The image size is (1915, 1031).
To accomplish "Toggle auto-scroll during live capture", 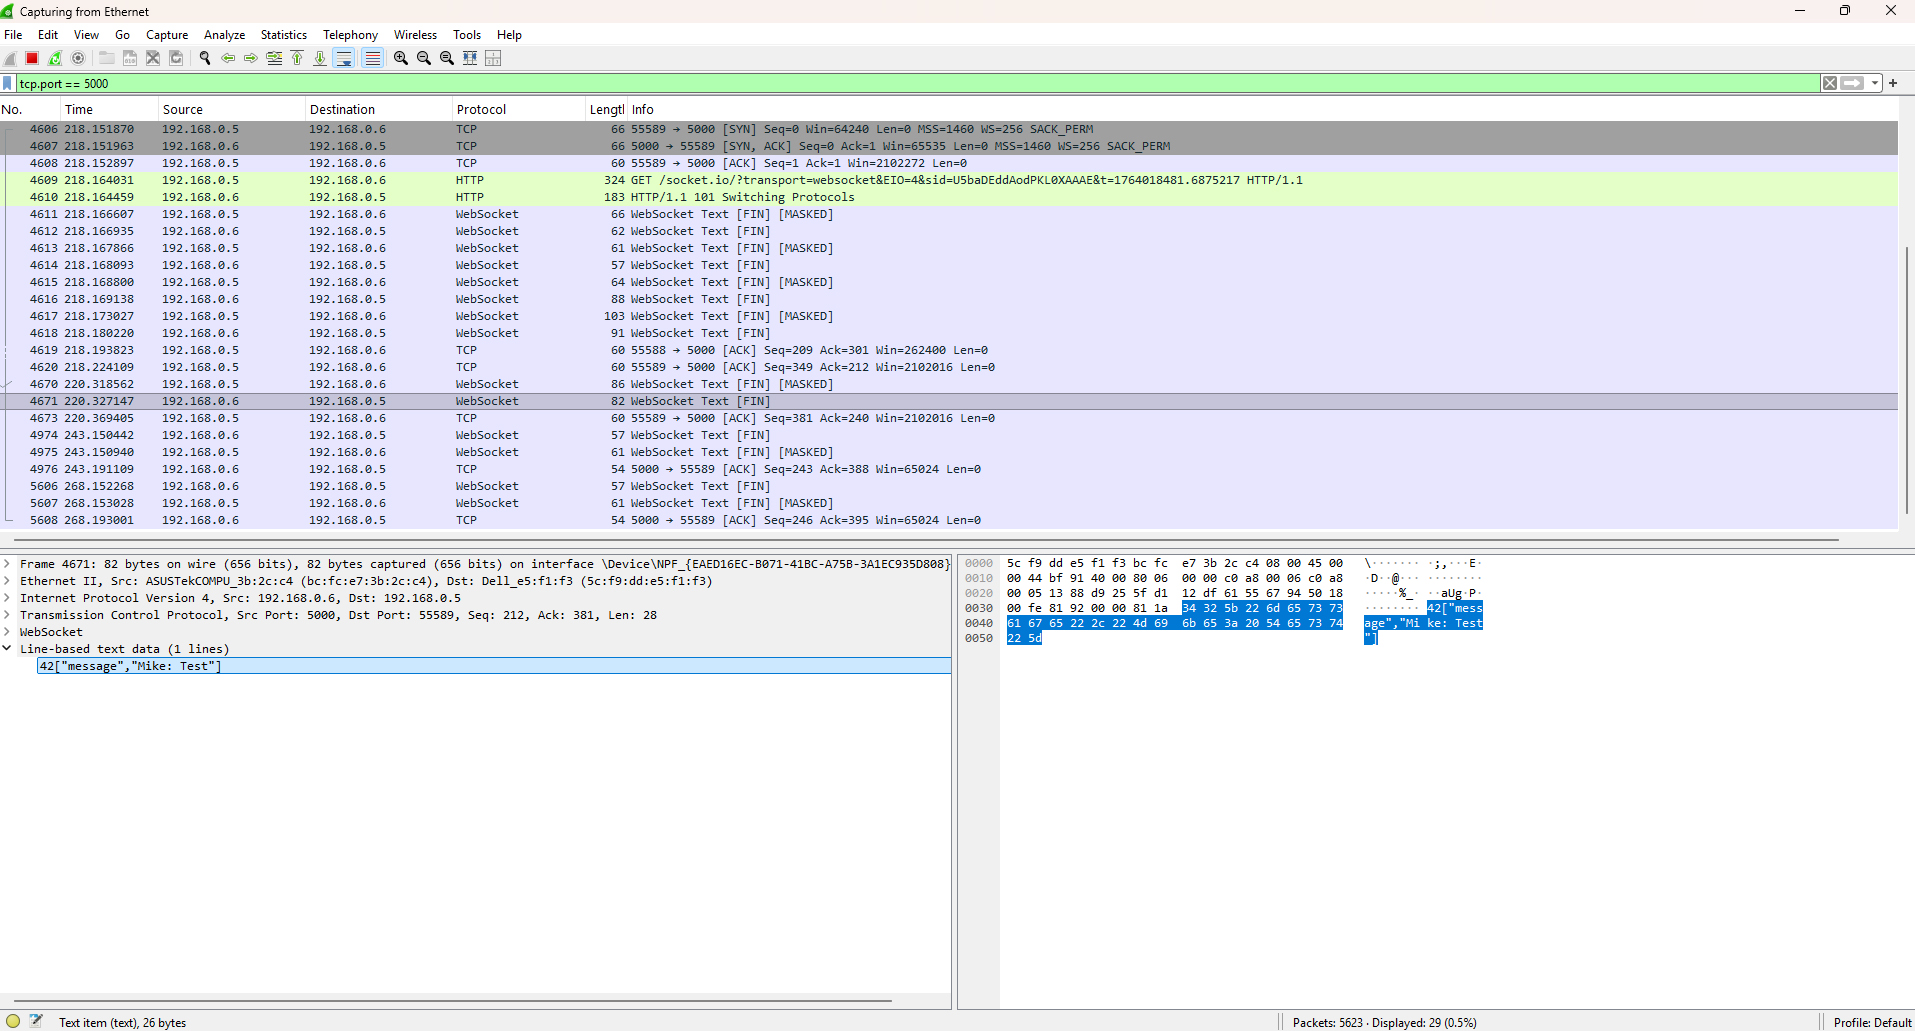I will pos(344,58).
